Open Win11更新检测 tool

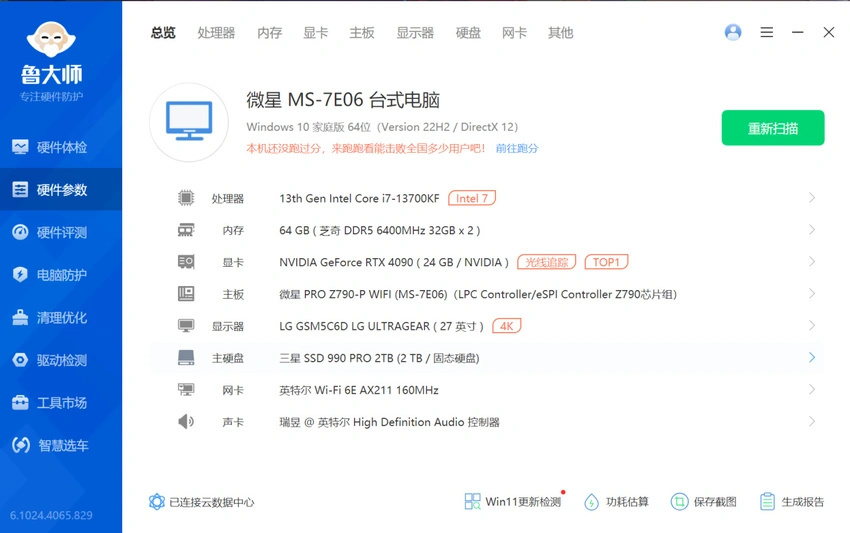(513, 502)
